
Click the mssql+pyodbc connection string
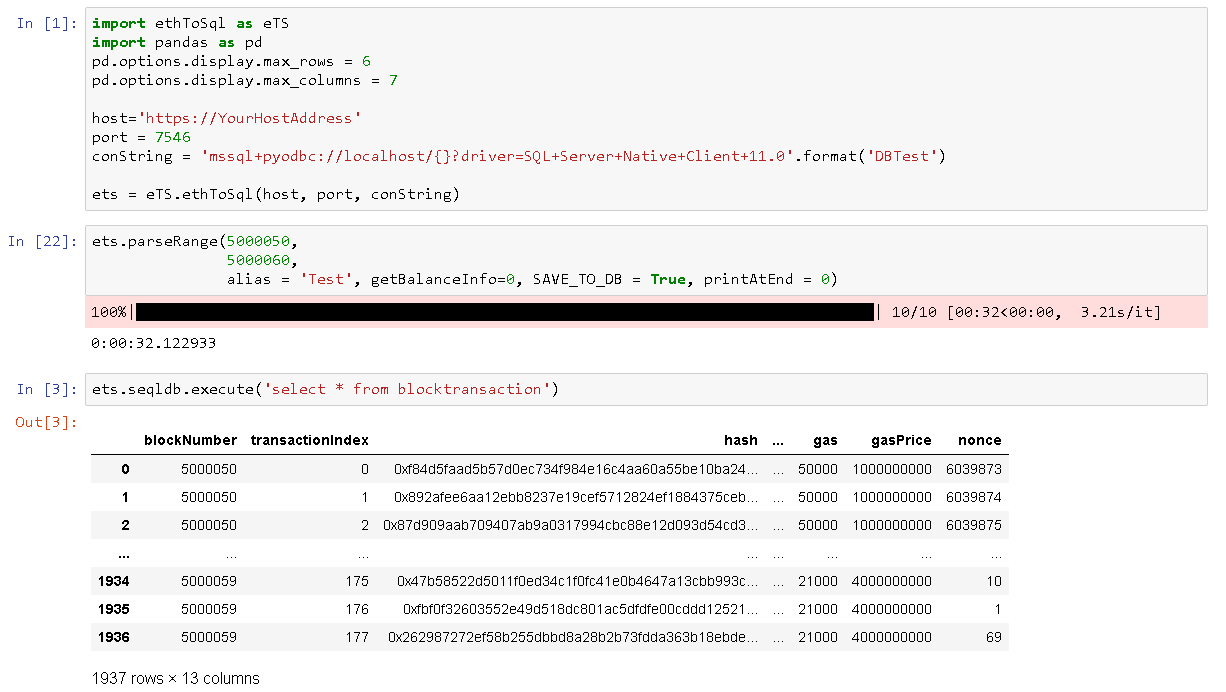tap(497, 156)
